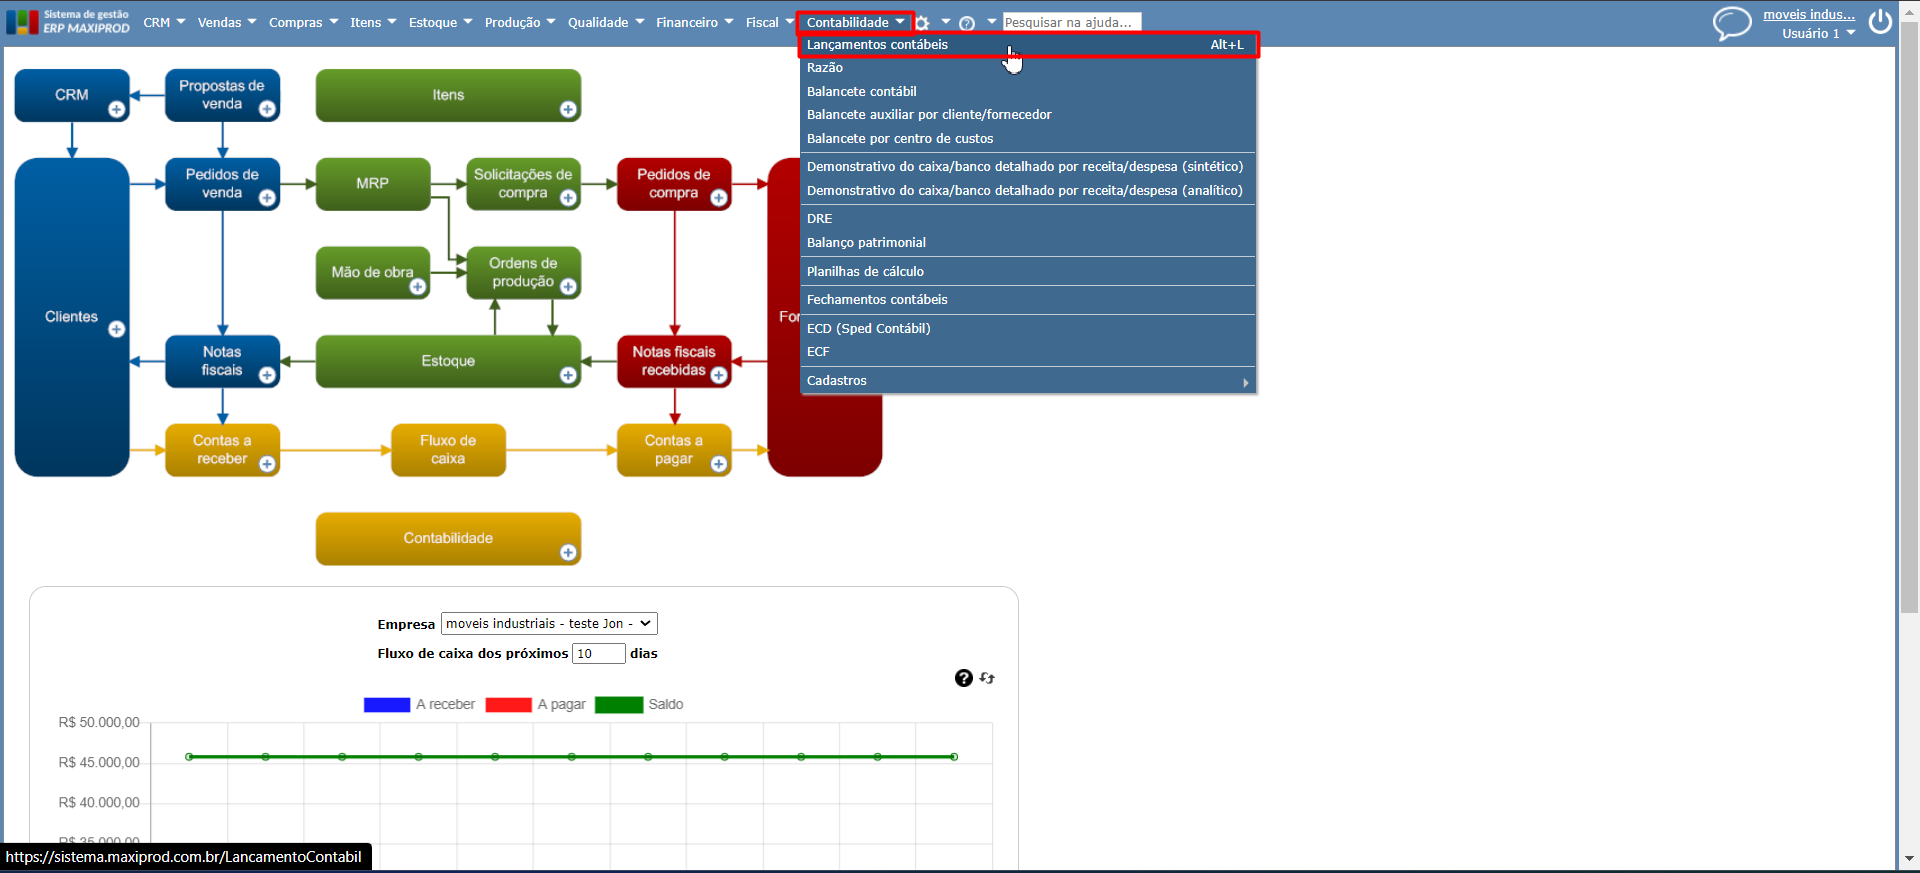The height and width of the screenshot is (873, 1920).
Task: Open the Usuário 1 user dropdown
Action: click(1818, 33)
